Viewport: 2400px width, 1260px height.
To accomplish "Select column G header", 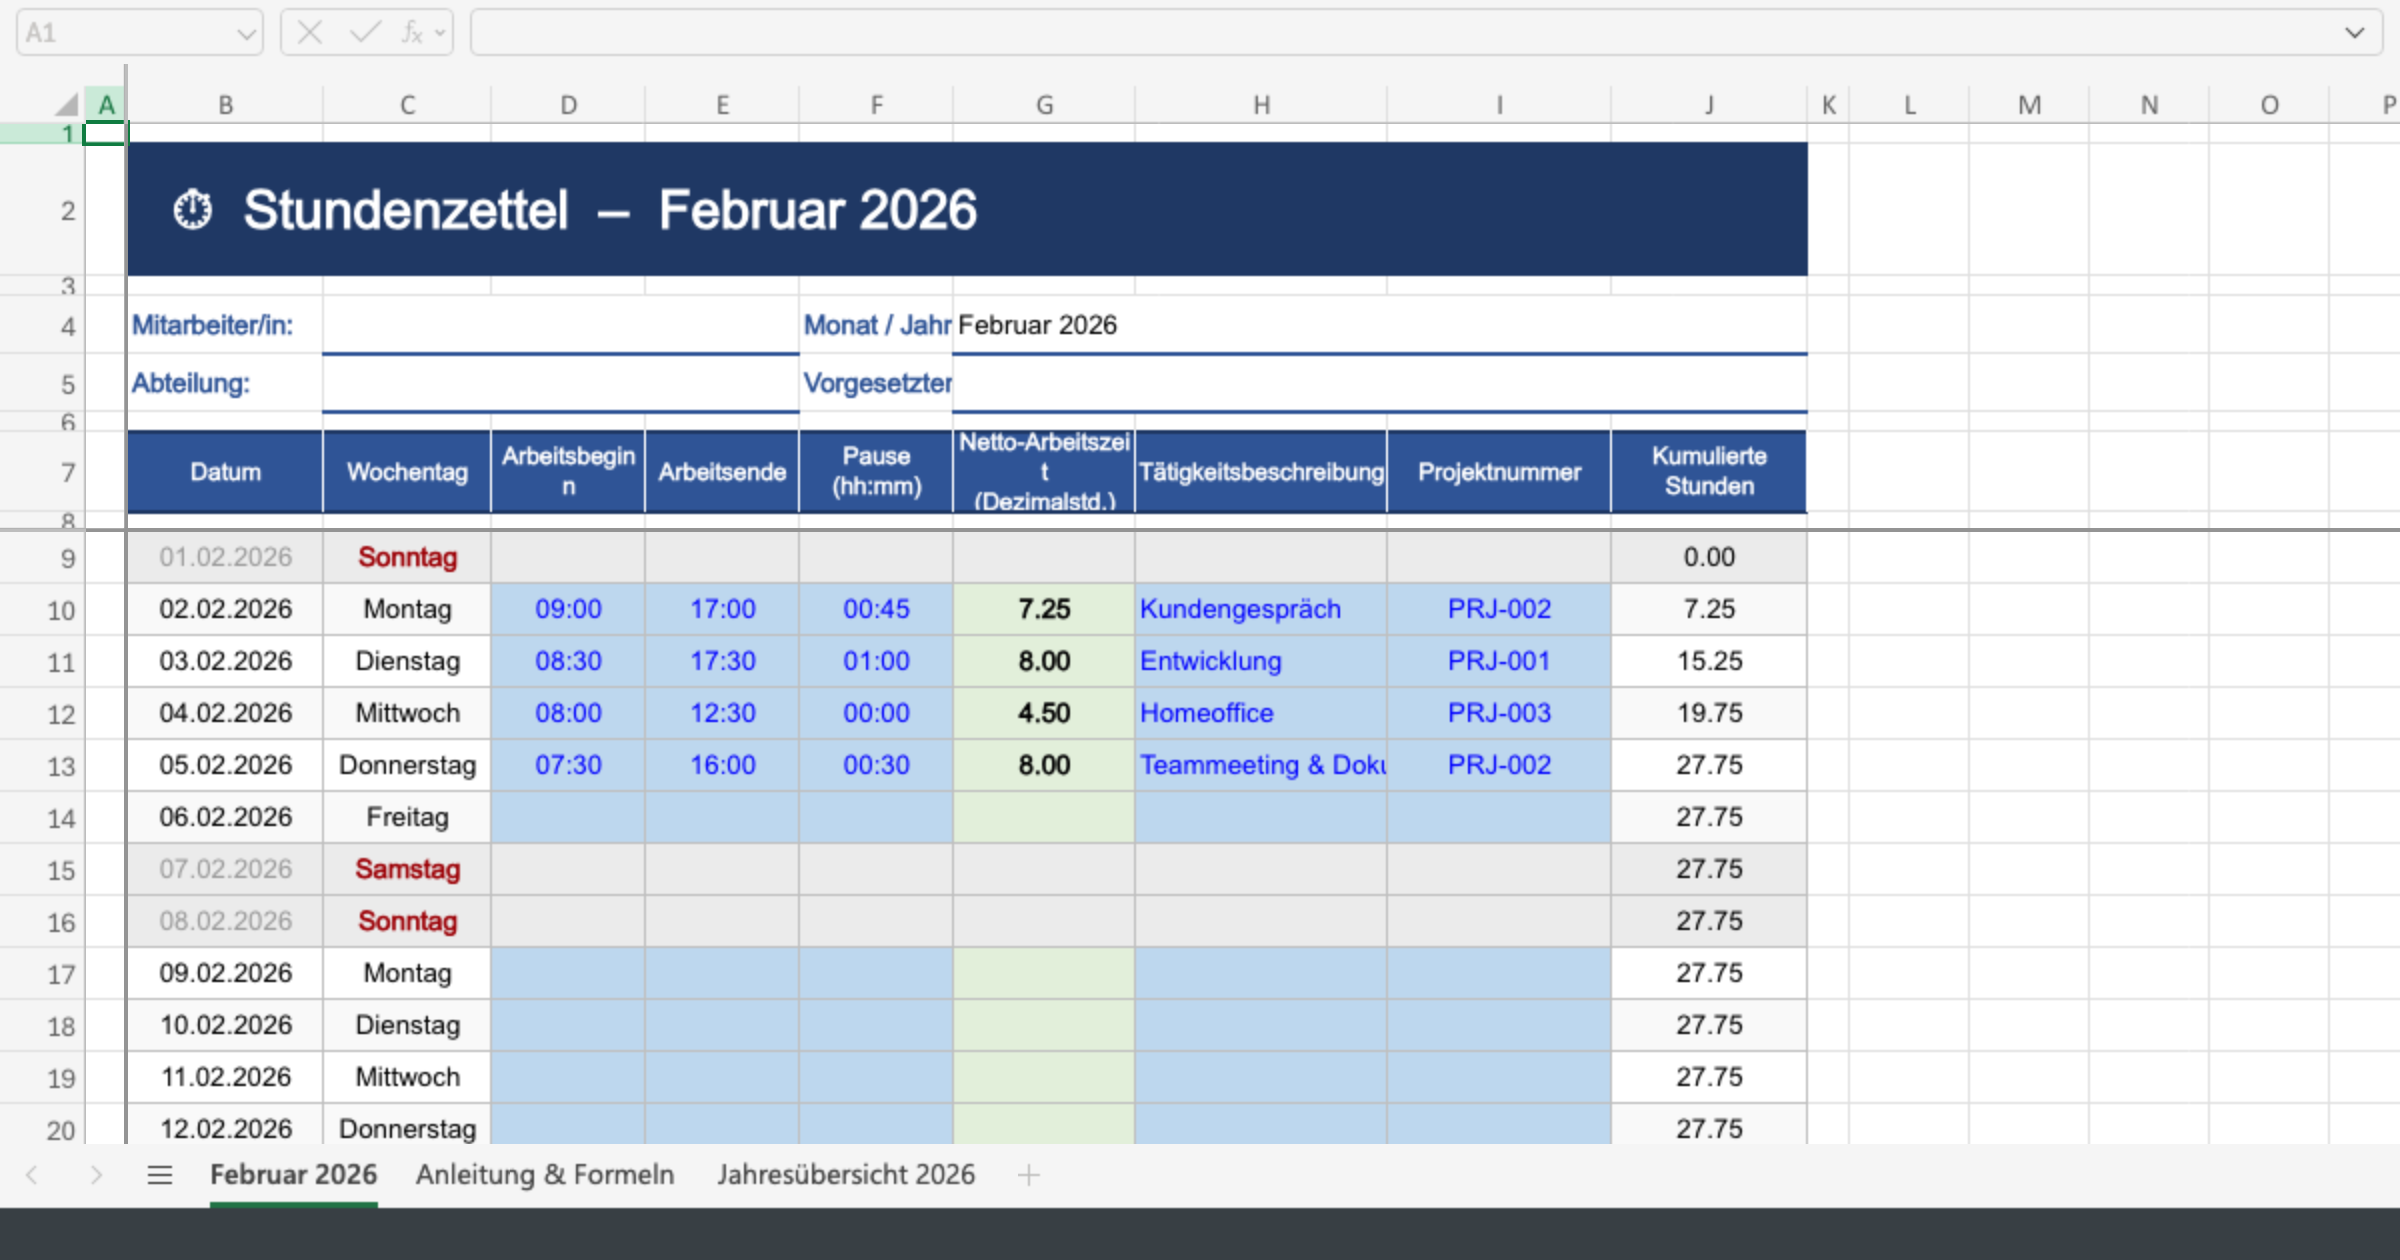I will [x=1044, y=105].
